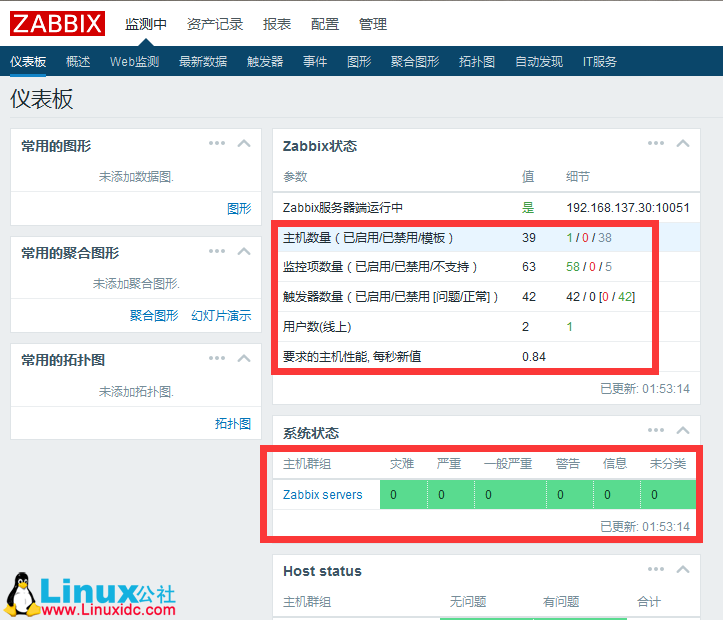The width and height of the screenshot is (723, 620).
Task: Open options menu for 常用的拓扑图 widget
Action: pyautogui.click(x=217, y=358)
